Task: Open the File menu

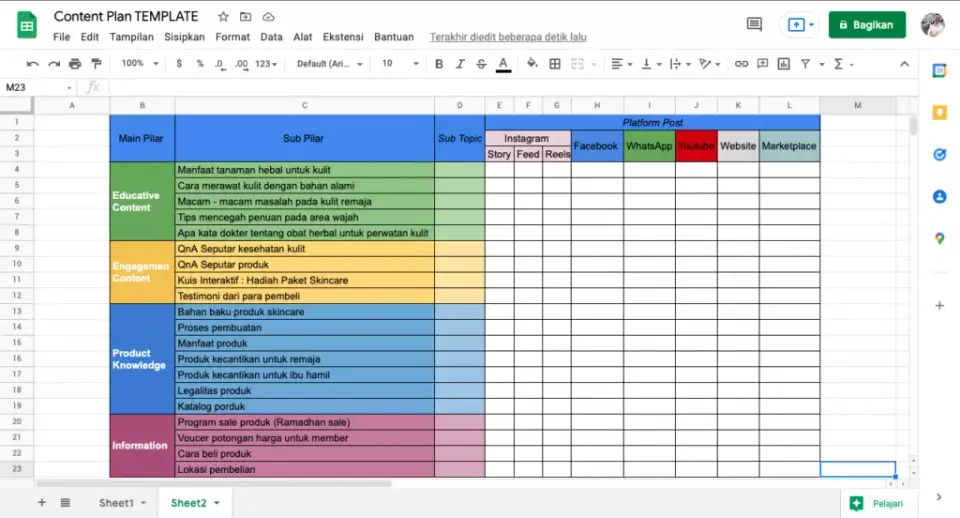Action: point(61,37)
